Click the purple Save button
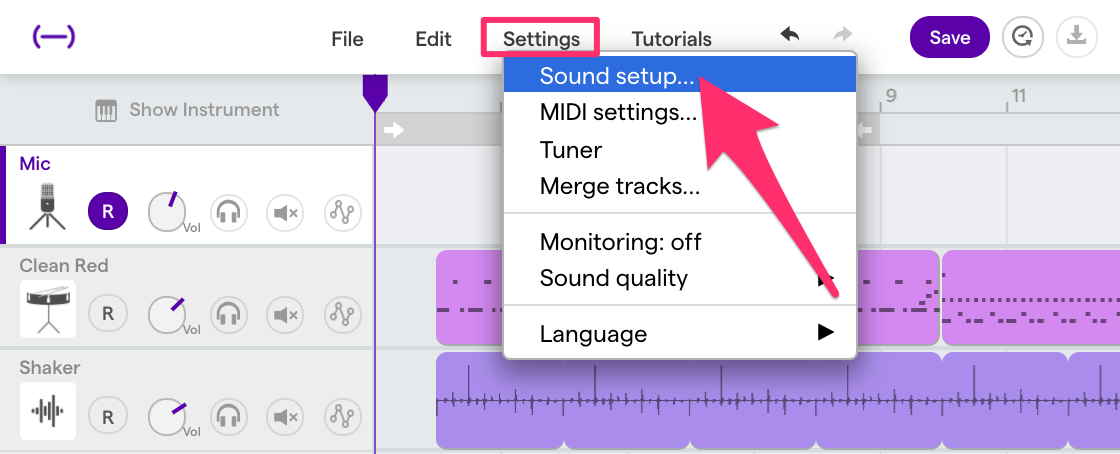1120x454 pixels. coord(949,37)
